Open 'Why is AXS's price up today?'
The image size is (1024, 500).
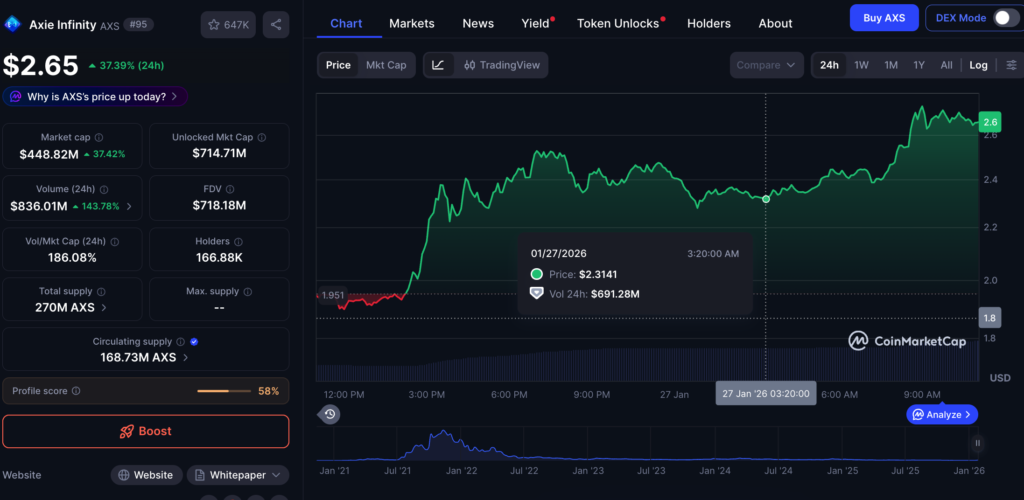[95, 97]
